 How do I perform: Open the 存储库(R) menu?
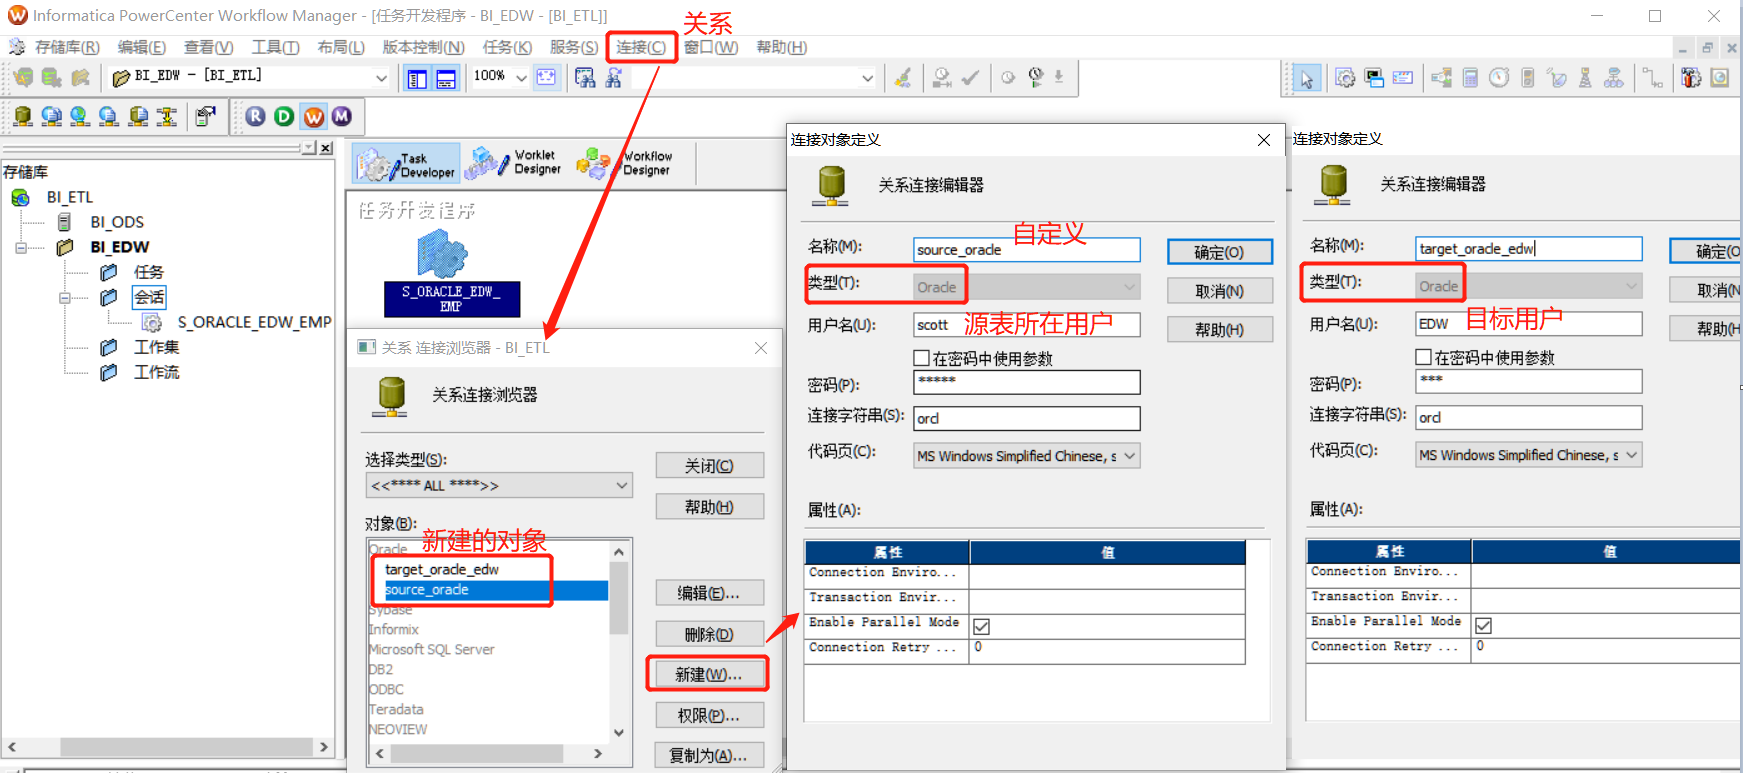[x=67, y=47]
